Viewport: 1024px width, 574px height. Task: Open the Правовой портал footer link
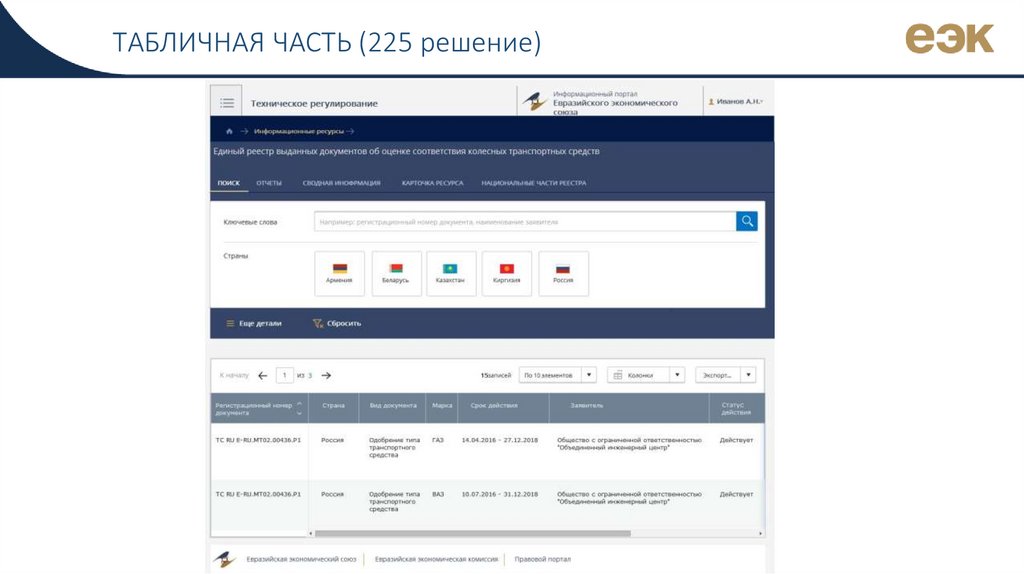(x=542, y=559)
